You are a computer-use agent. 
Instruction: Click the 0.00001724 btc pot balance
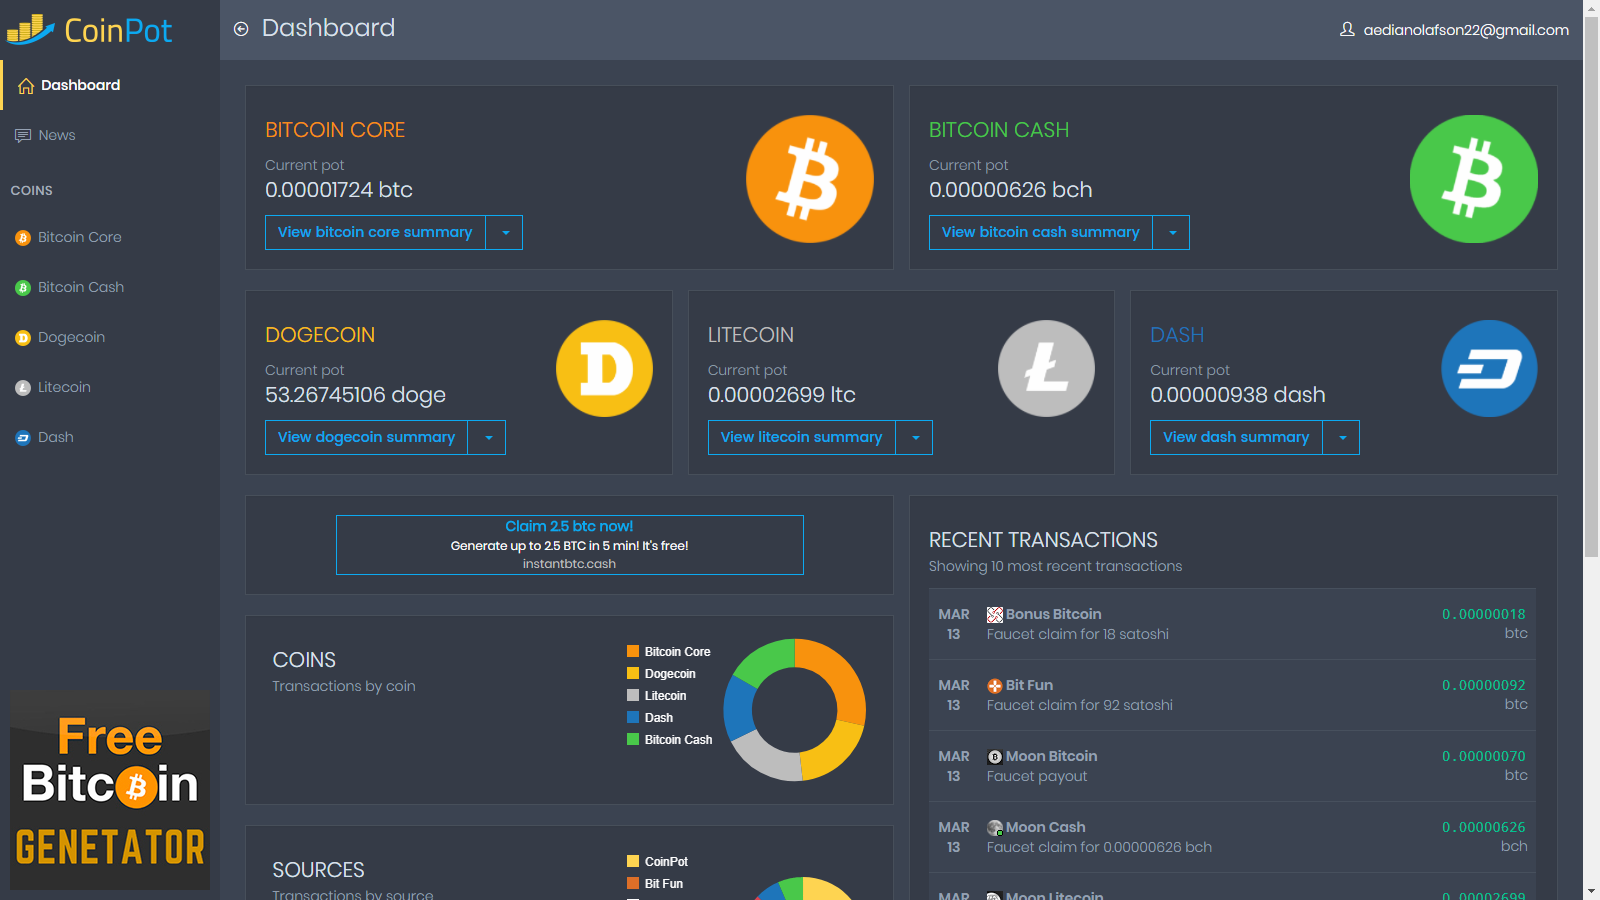pos(339,190)
